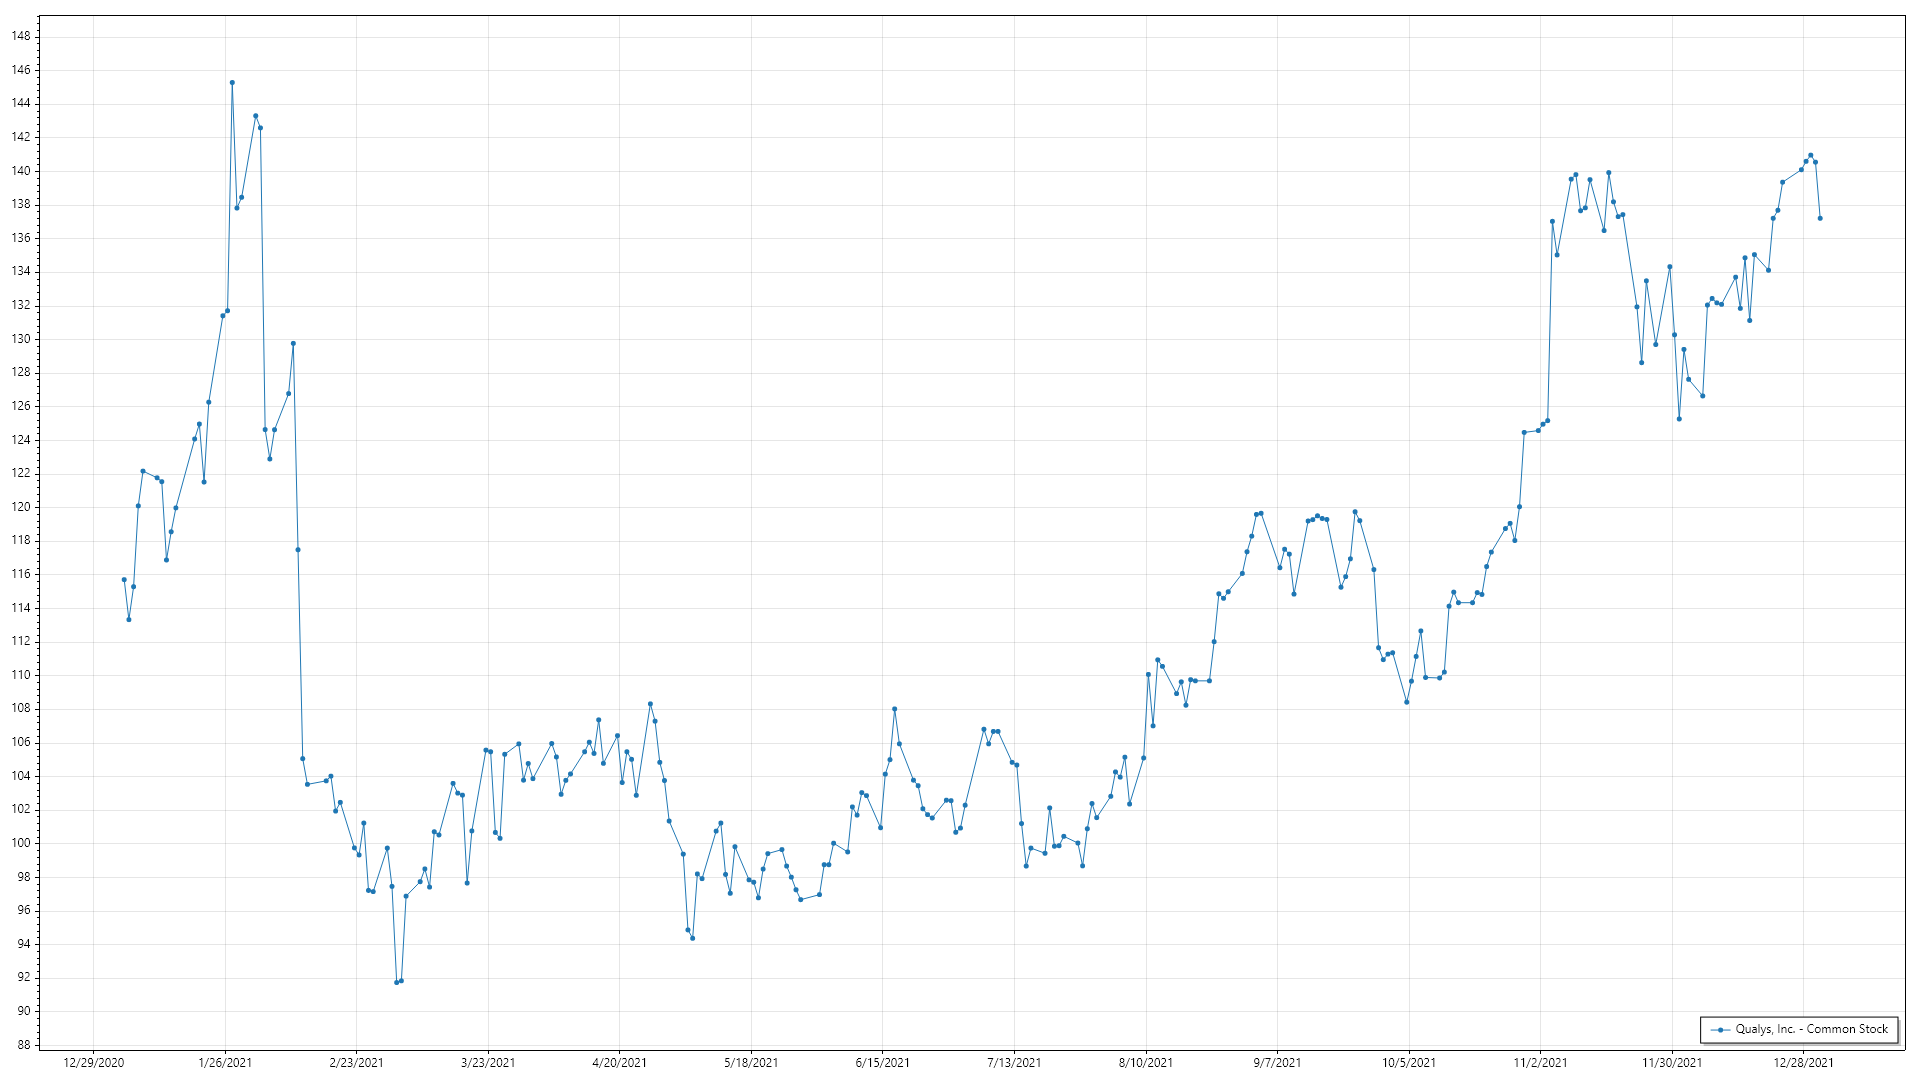
Task: Click the 148 y-axis value label
Action: (21, 36)
